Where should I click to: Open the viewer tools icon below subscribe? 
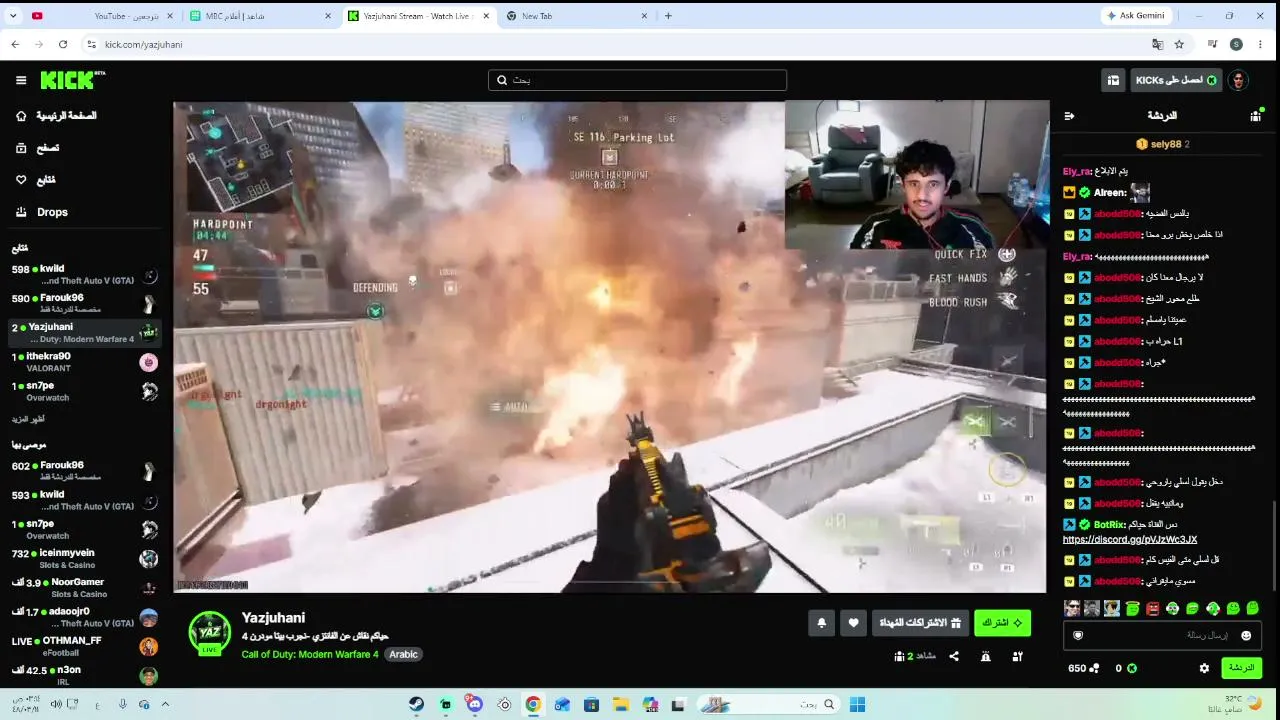tap(1017, 656)
